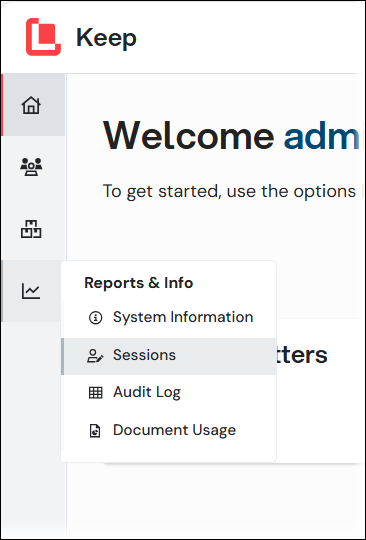Click the 'To get started' text
This screenshot has width=366, height=540.
(x=229, y=191)
